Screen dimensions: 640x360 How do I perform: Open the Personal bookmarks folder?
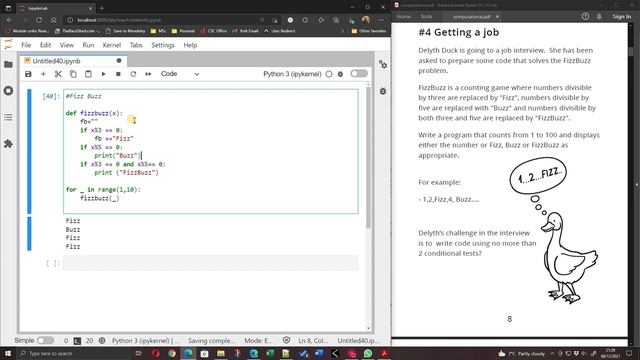pyautogui.click(x=183, y=31)
